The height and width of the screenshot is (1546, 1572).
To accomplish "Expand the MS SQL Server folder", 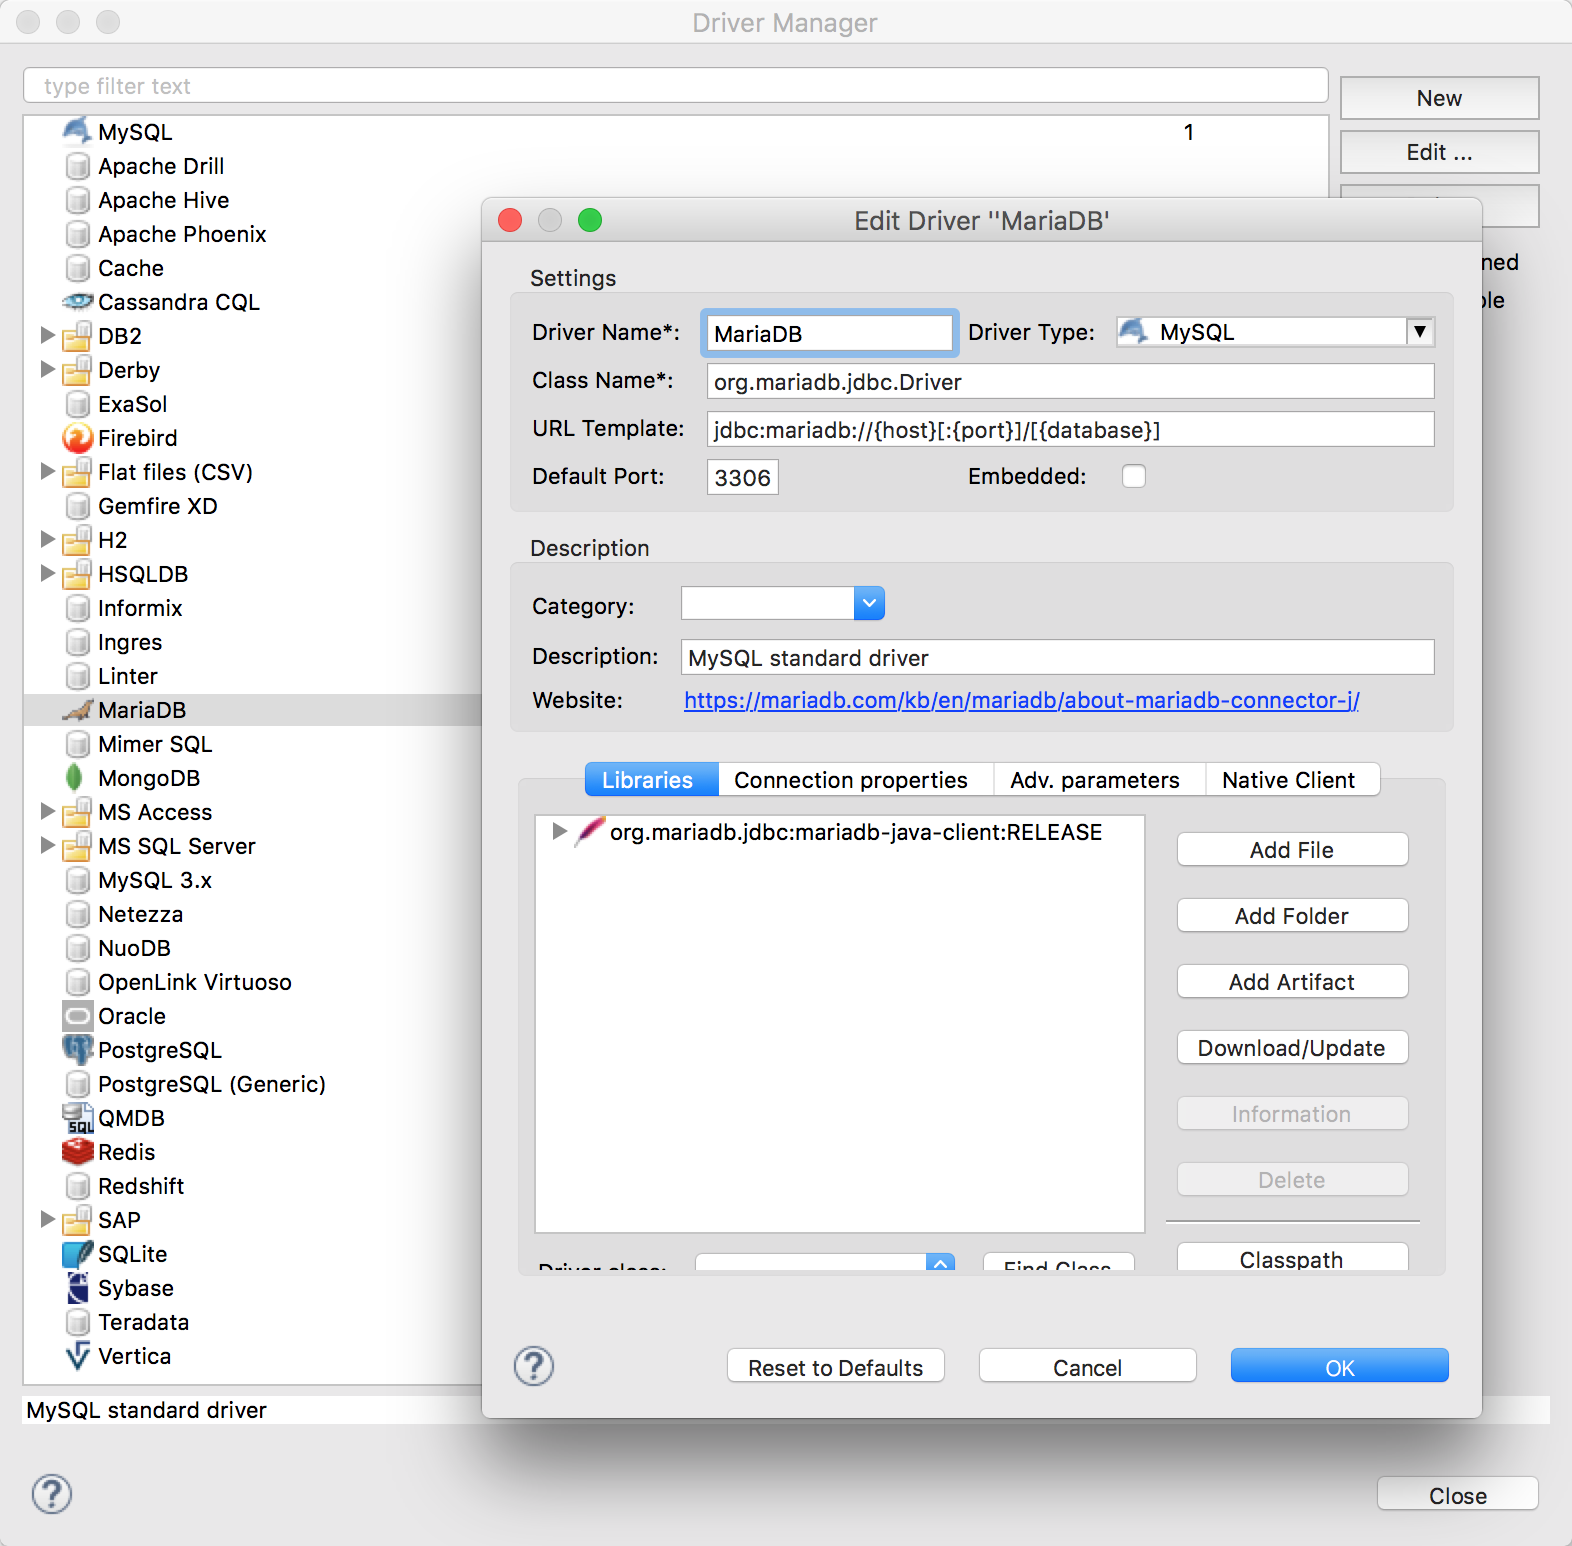I will pos(47,846).
